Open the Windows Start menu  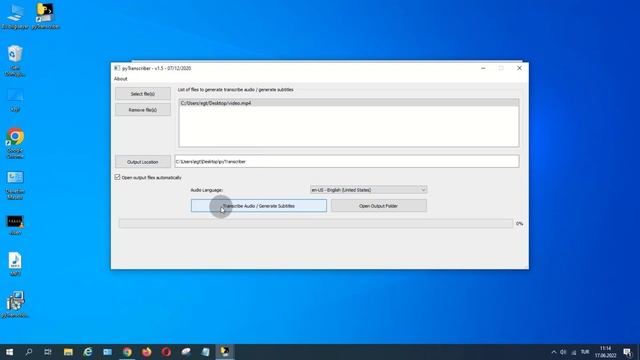9,352
